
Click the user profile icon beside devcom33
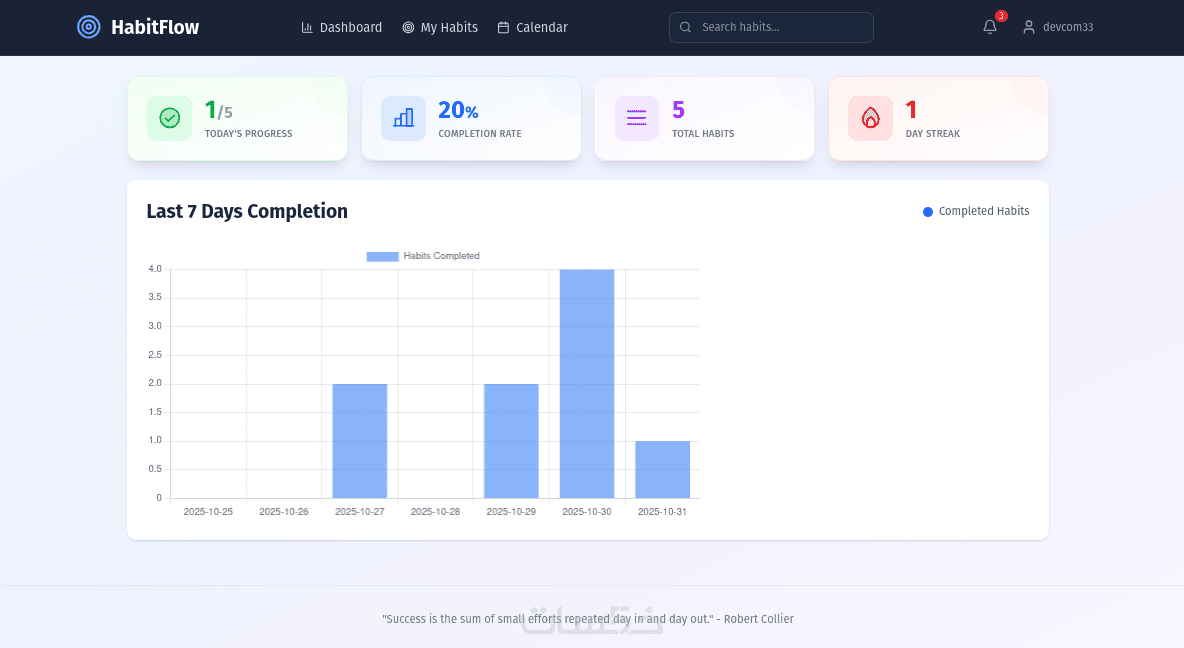[x=1028, y=27]
